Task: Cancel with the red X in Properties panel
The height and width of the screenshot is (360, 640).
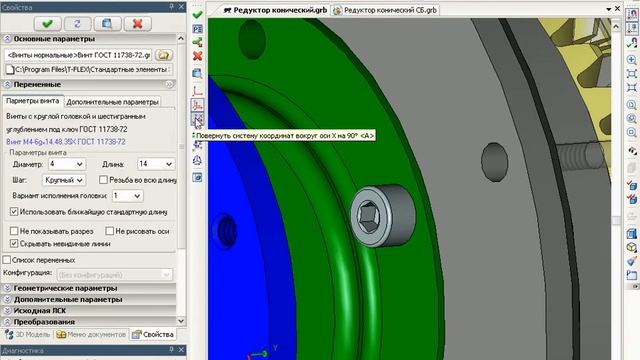Action: pos(138,24)
